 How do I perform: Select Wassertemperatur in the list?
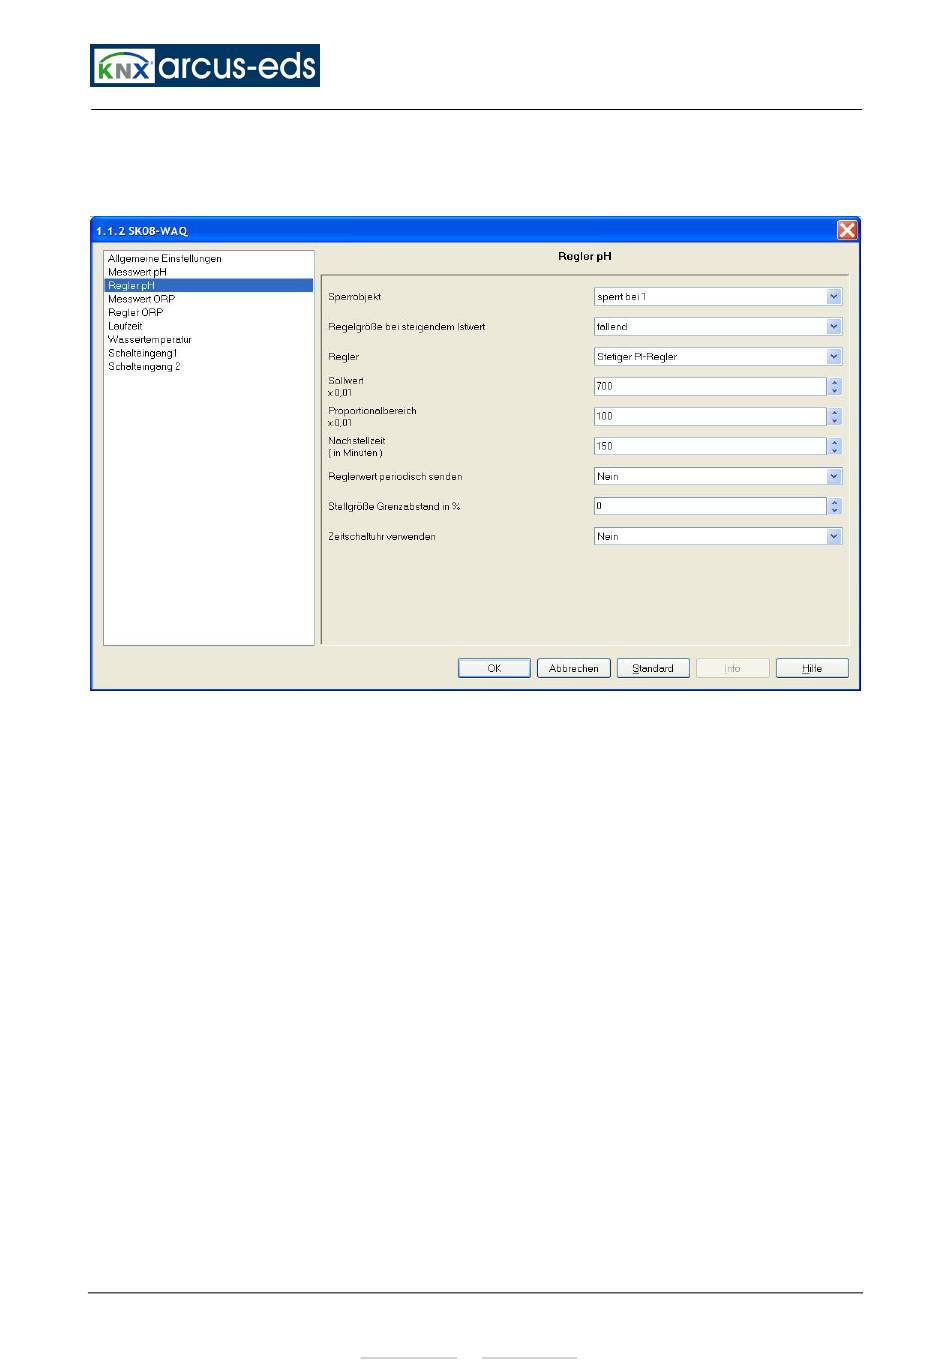click(149, 339)
